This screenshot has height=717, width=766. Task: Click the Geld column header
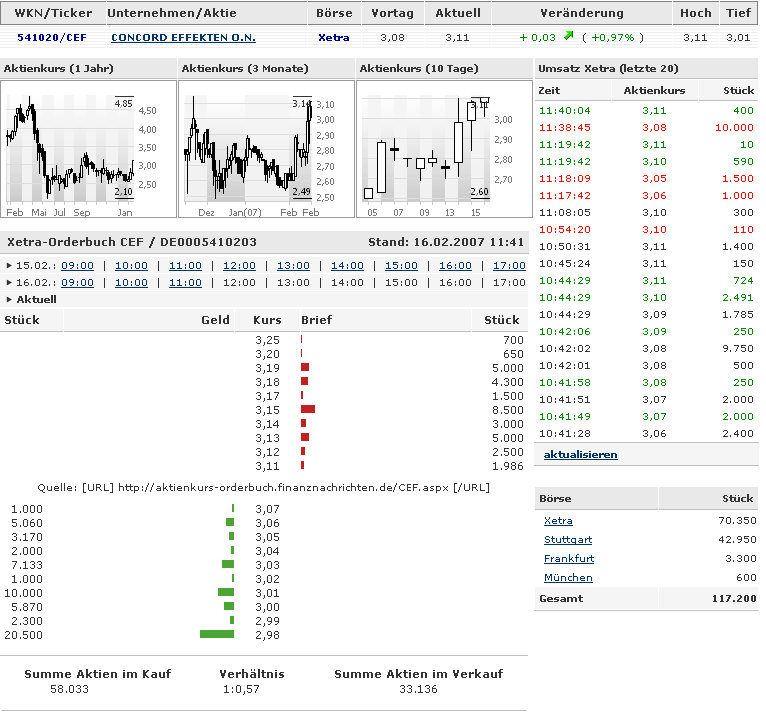(215, 320)
